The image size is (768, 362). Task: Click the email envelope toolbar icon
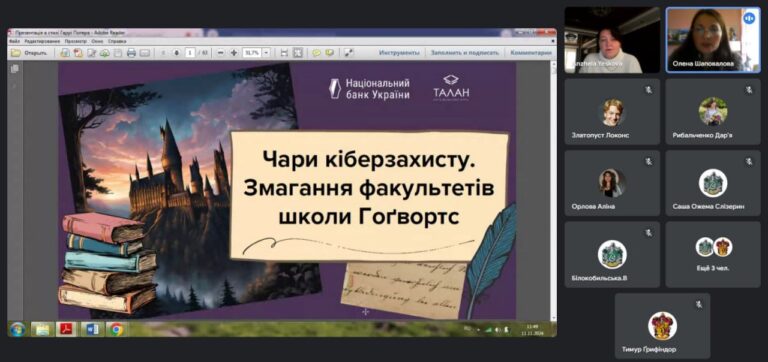click(144, 53)
